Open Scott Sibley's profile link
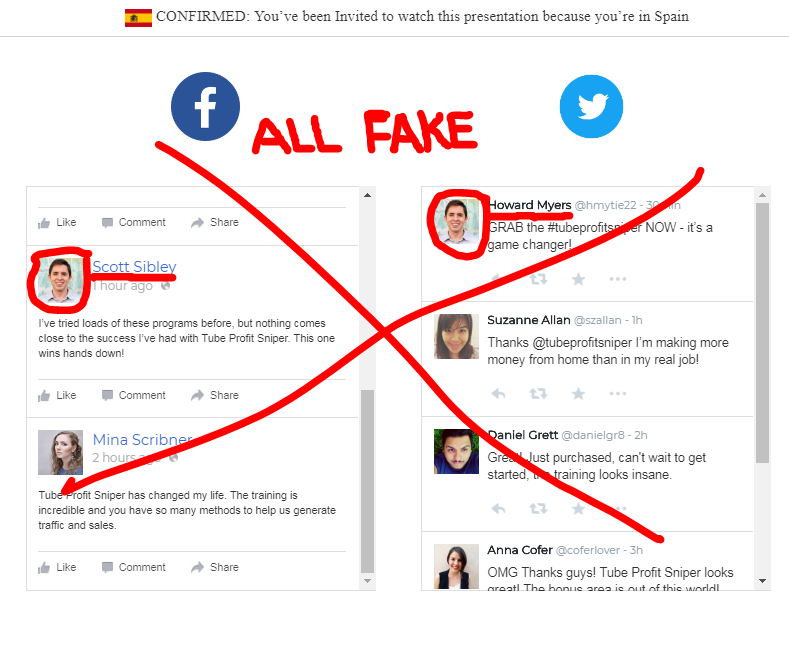 coord(134,267)
